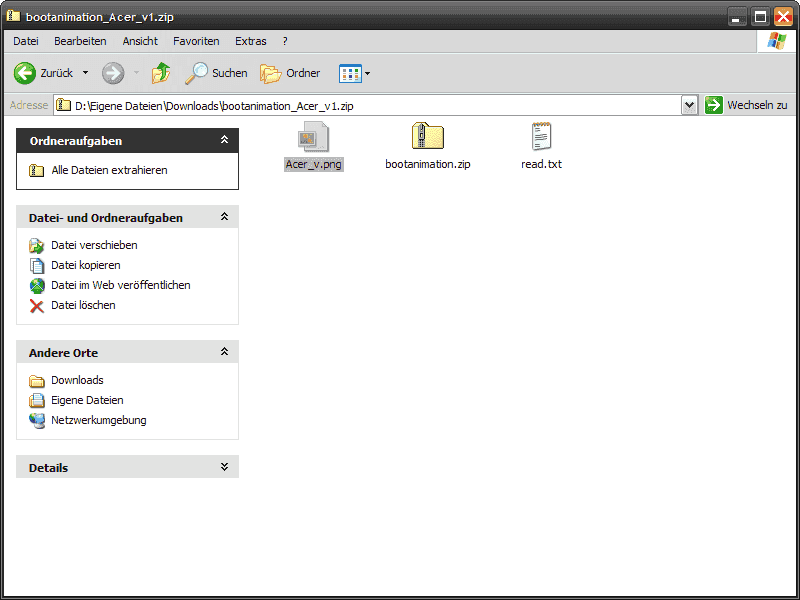Click the Eigene Dateien folder icon
This screenshot has height=600, width=800.
click(x=37, y=401)
